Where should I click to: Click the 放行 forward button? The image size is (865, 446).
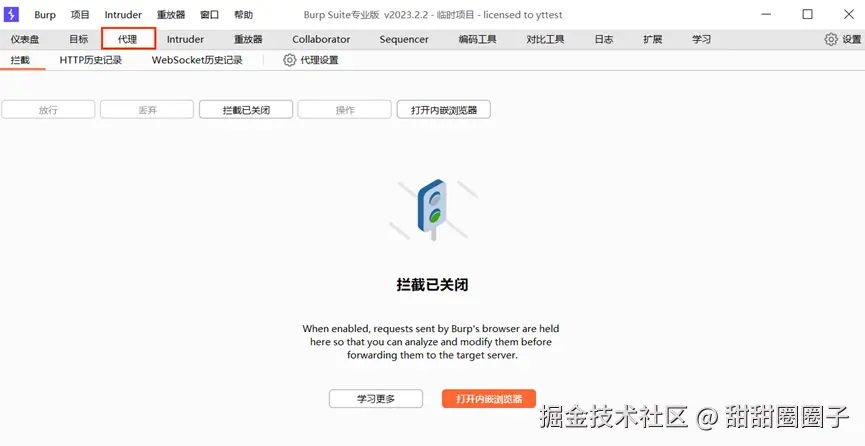tap(48, 109)
